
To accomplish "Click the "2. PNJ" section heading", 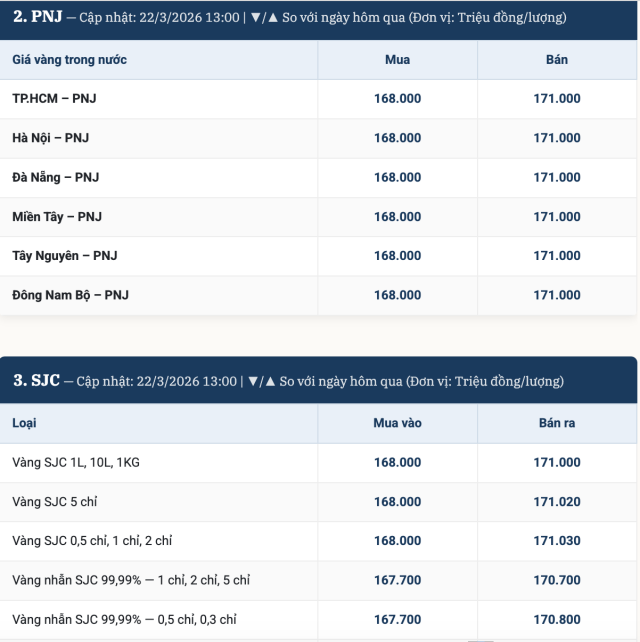I will click(32, 18).
